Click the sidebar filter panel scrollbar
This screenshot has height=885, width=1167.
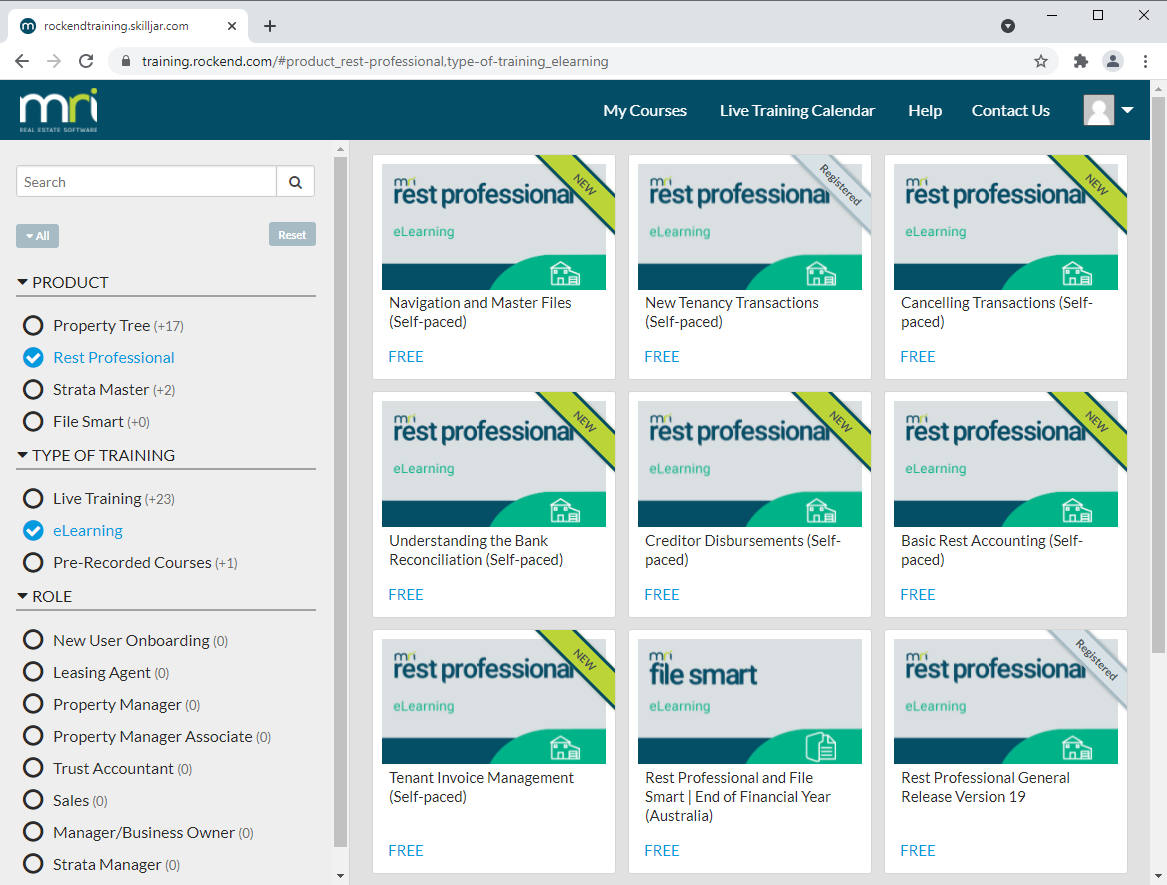(340, 501)
